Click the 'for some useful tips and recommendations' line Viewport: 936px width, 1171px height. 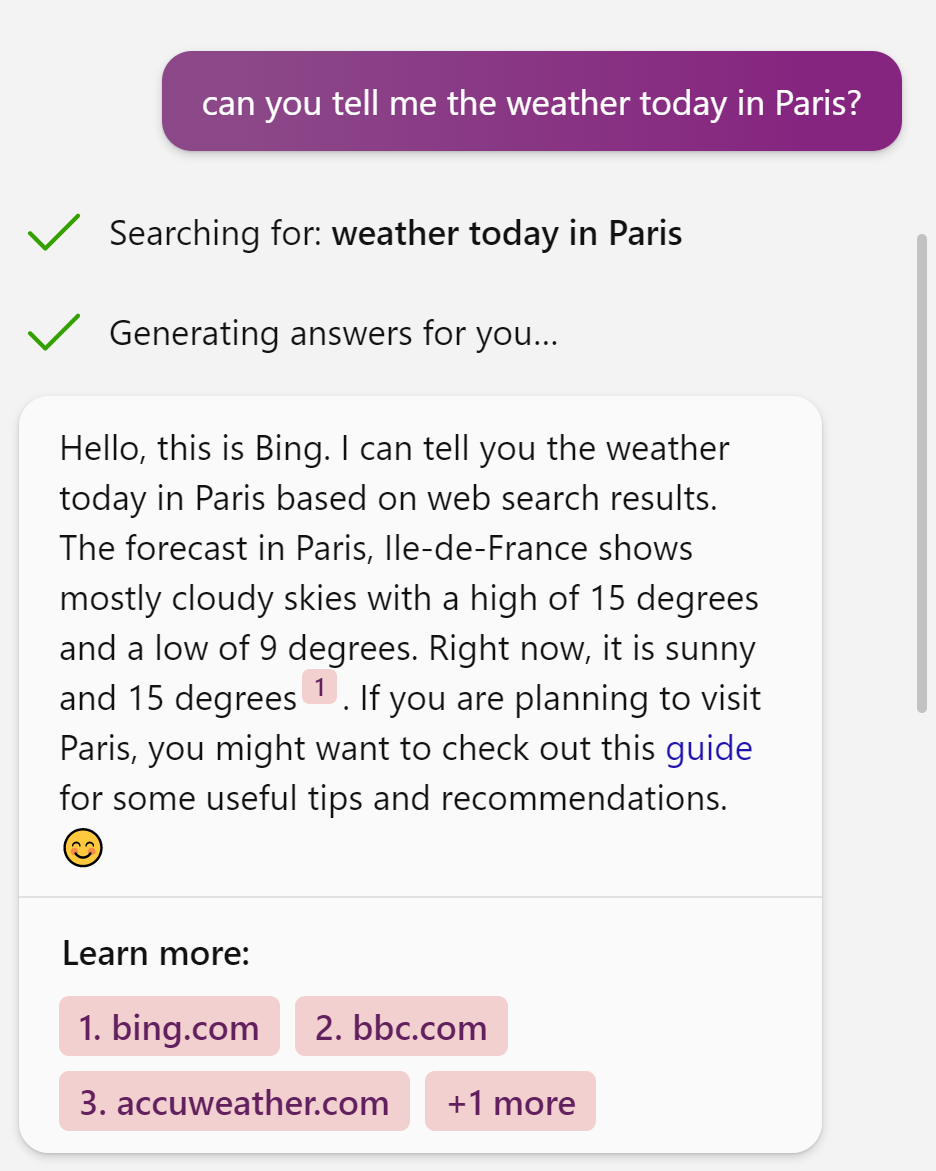tap(394, 798)
